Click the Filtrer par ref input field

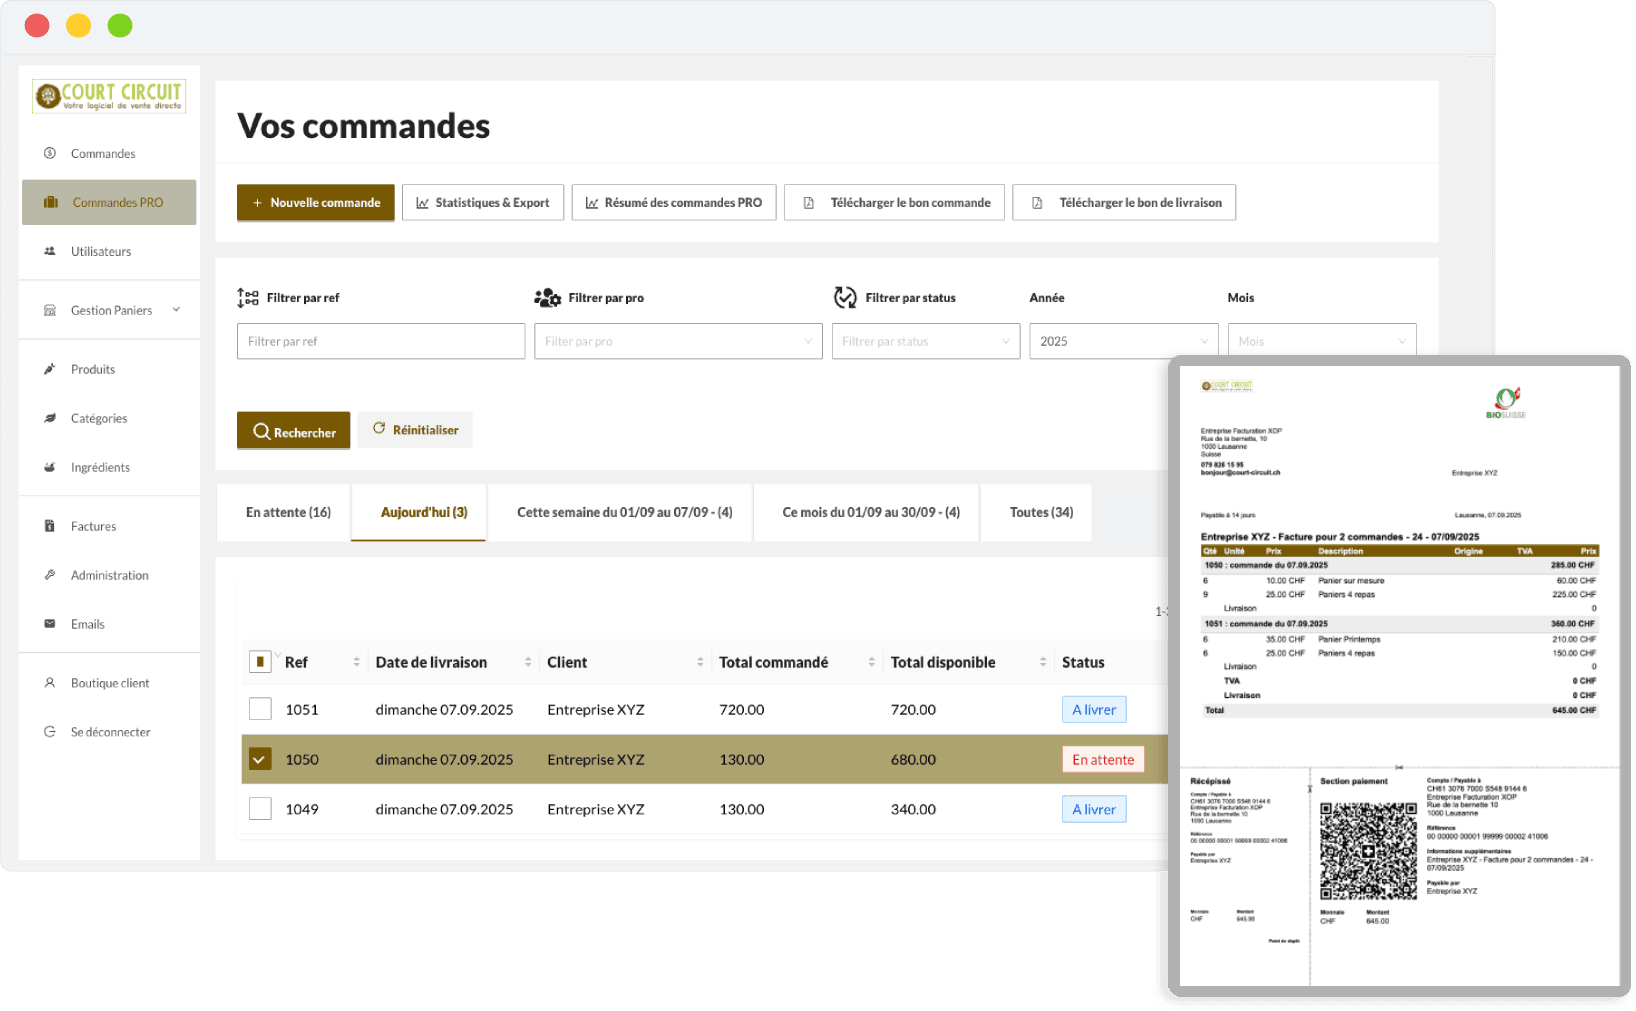click(x=380, y=341)
